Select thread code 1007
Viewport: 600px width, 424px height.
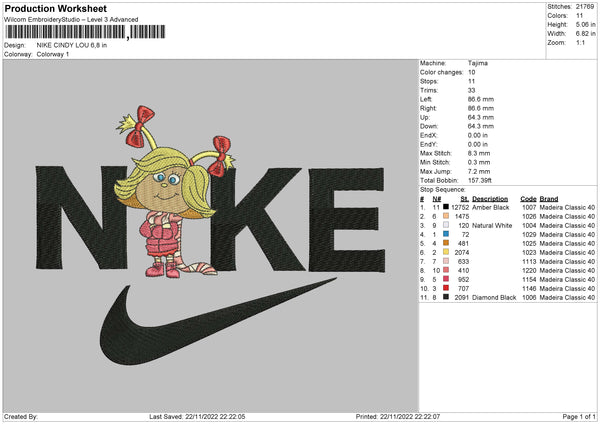529,207
